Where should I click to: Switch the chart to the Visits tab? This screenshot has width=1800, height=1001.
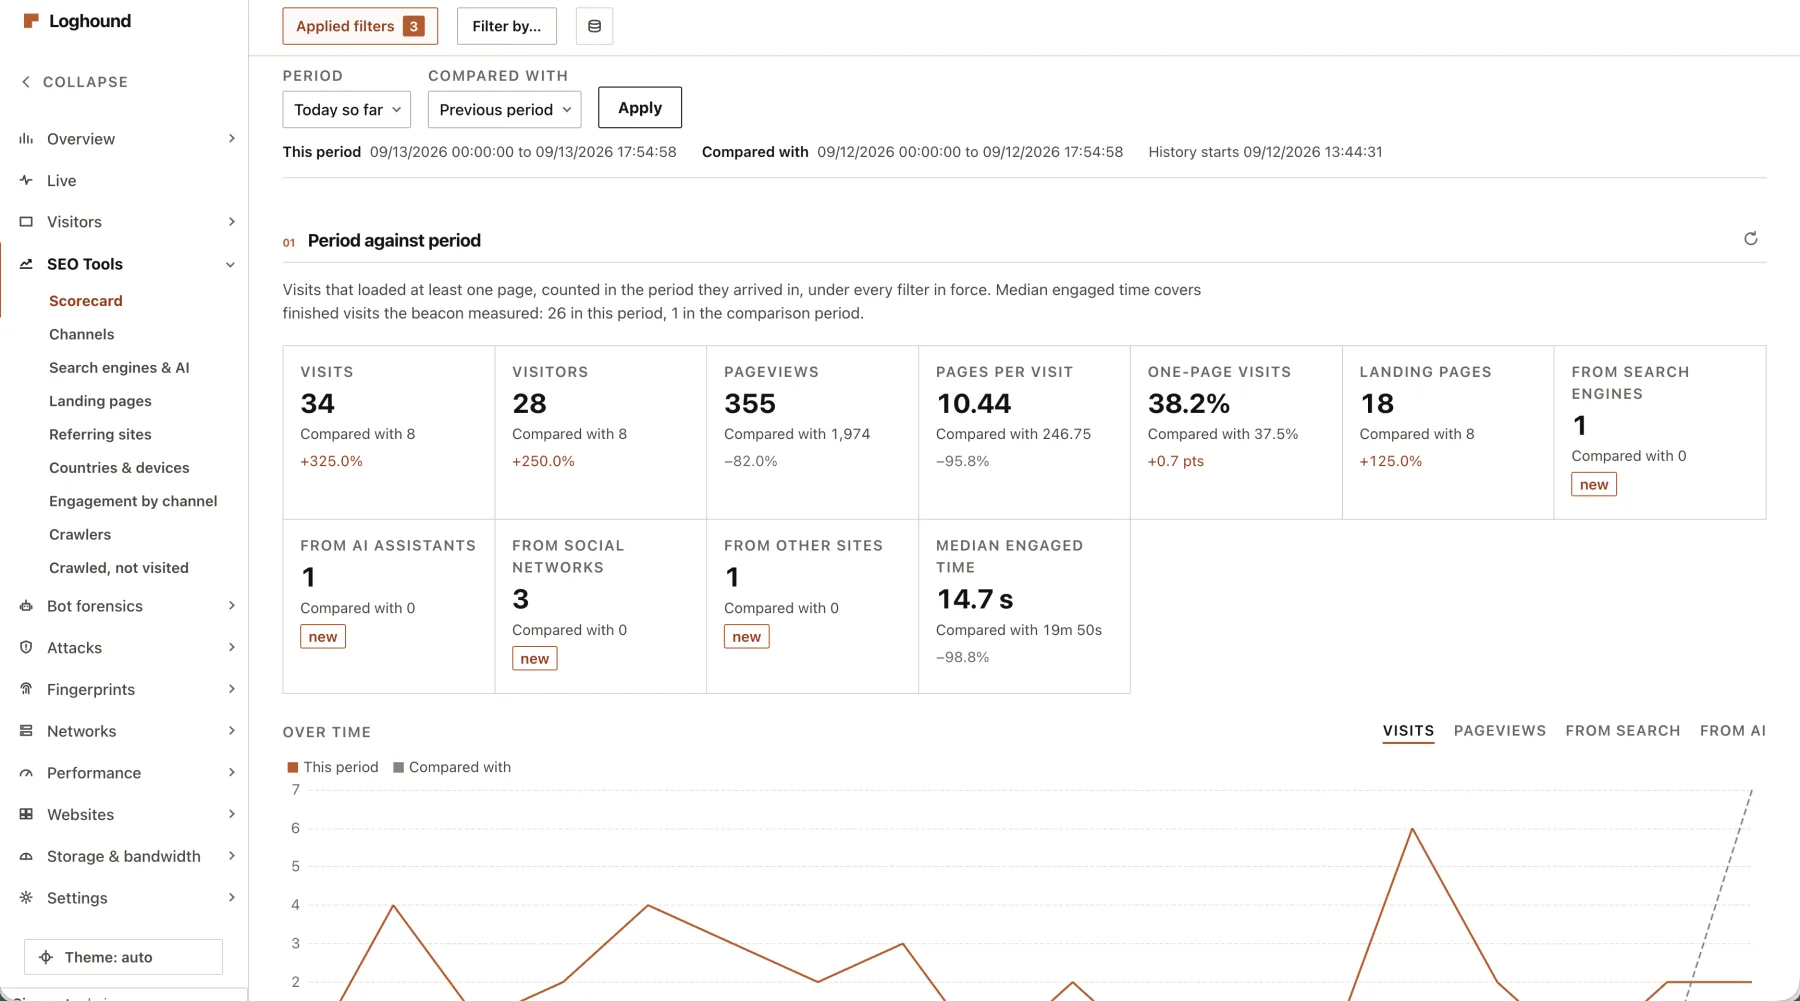coord(1408,731)
